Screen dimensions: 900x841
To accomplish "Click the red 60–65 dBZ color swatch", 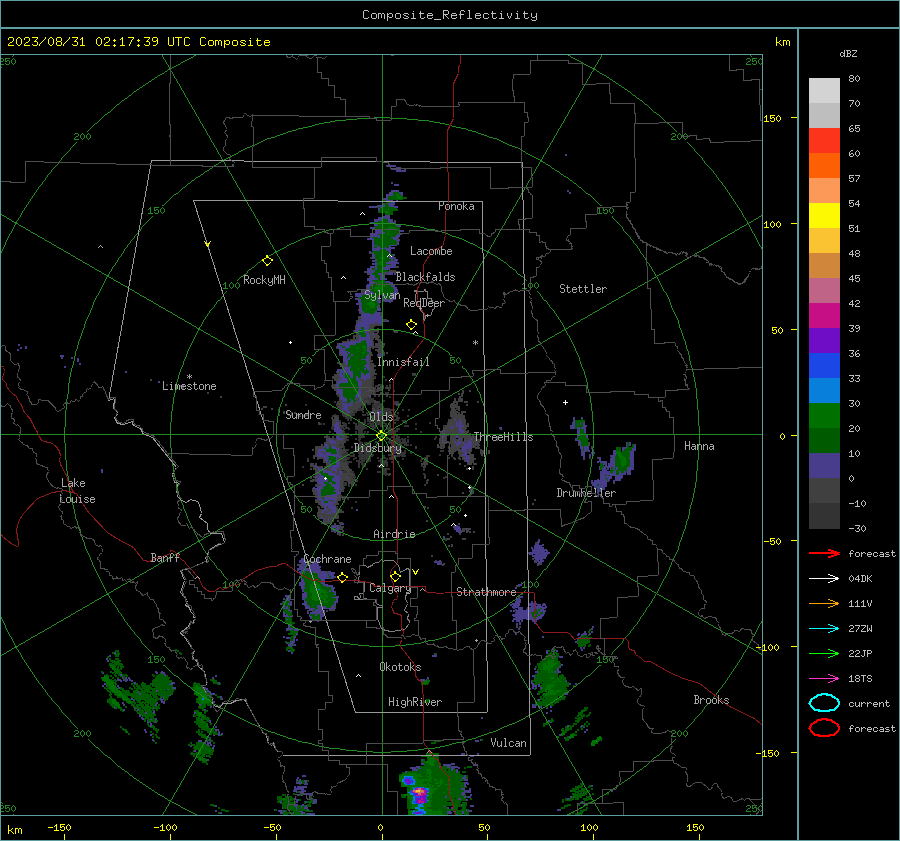I will [x=824, y=141].
